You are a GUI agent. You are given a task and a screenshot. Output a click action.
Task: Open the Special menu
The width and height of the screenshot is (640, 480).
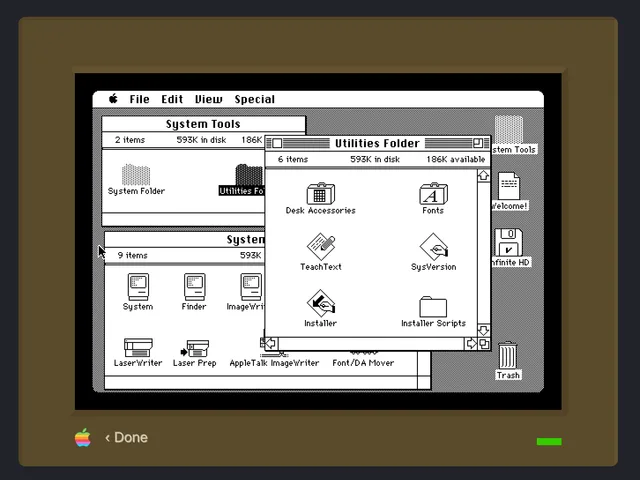(x=255, y=100)
